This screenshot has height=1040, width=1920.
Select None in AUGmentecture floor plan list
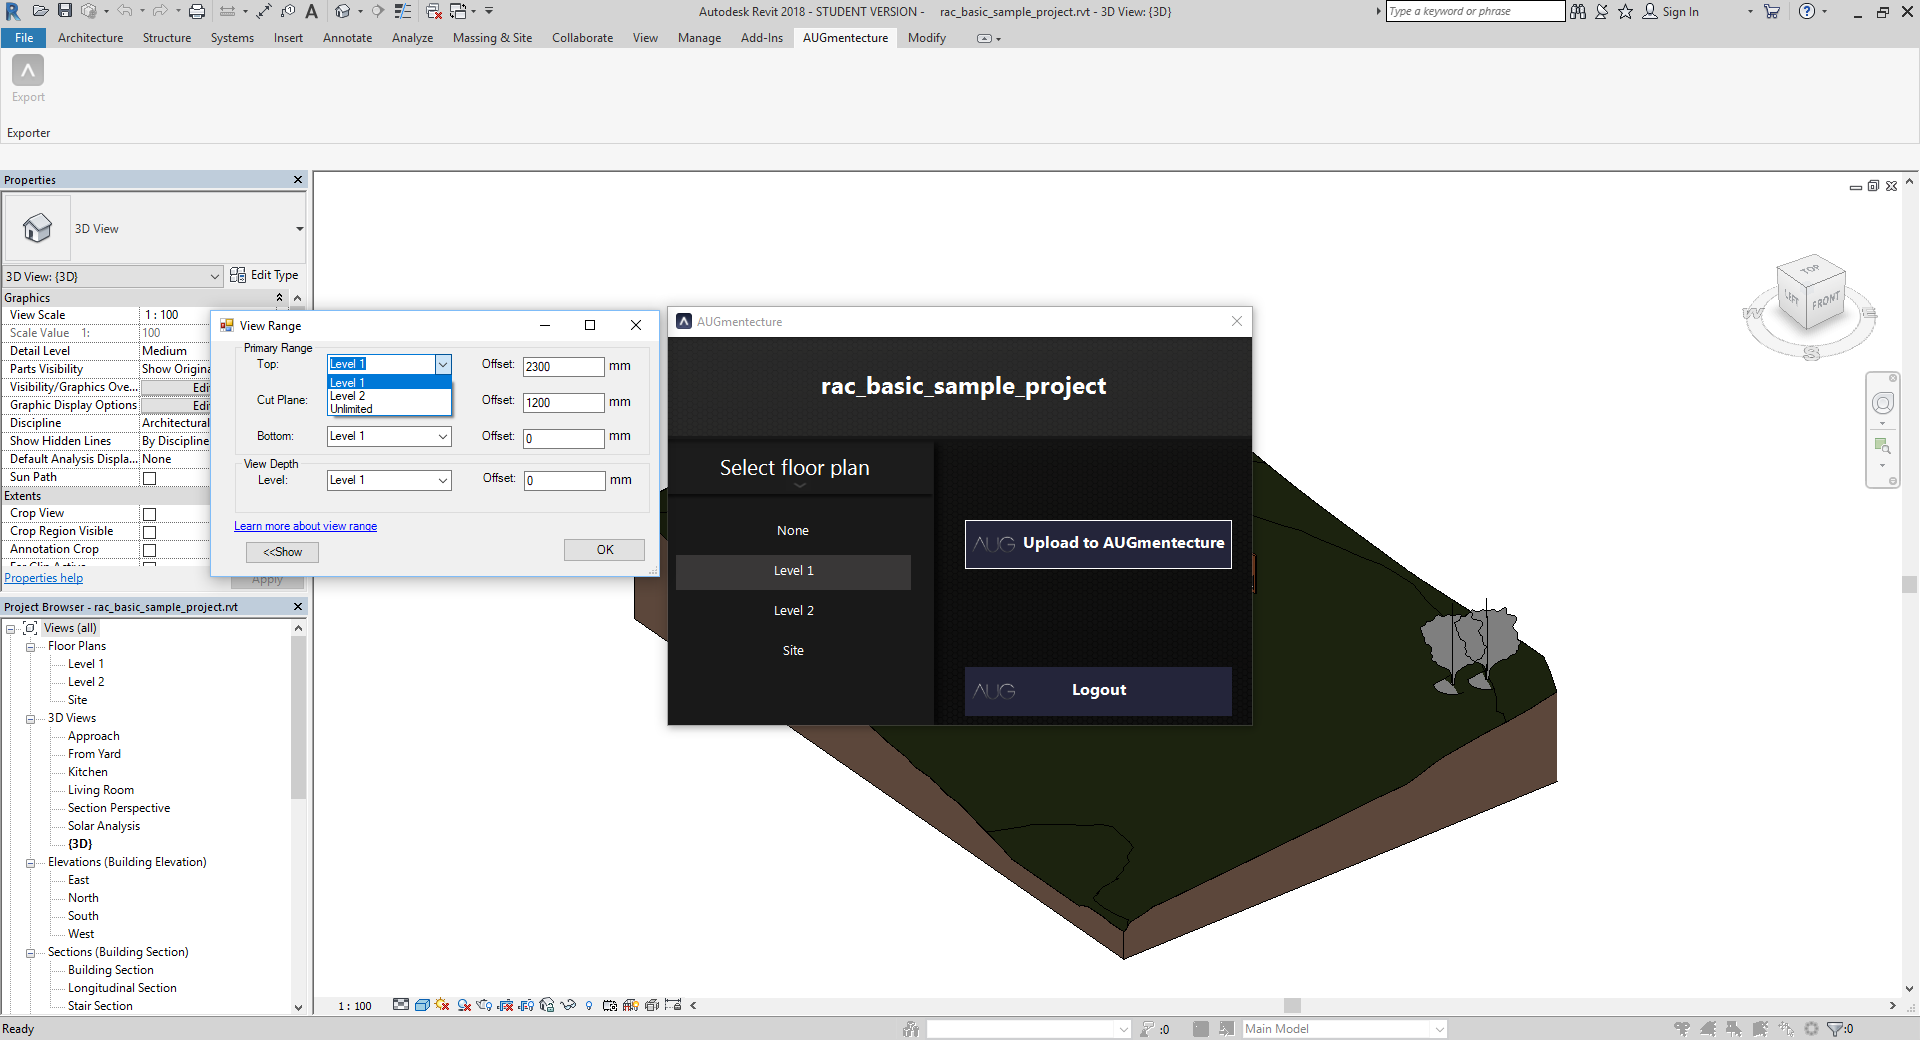pyautogui.click(x=793, y=531)
